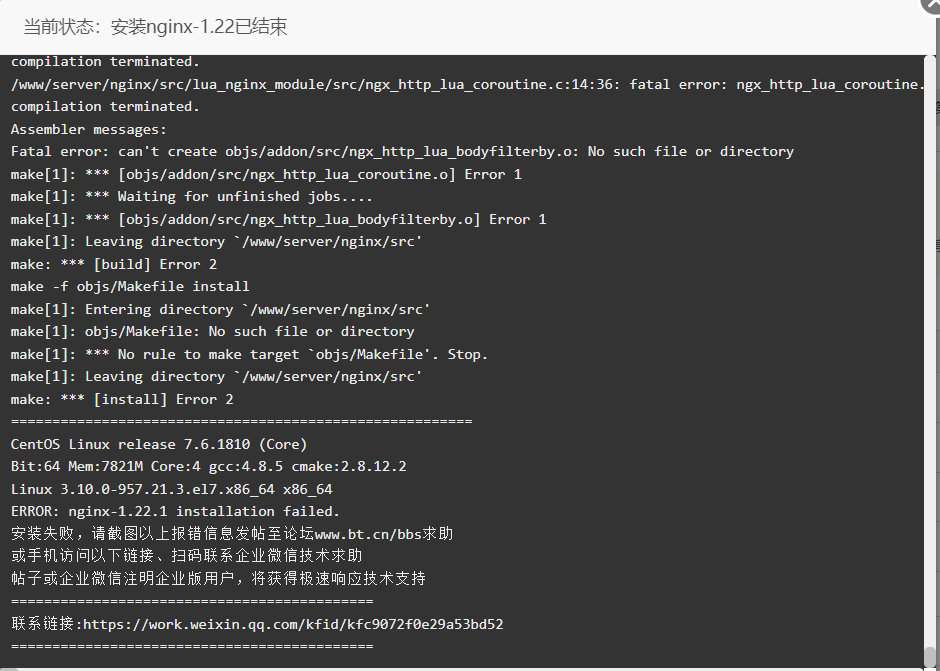
Task: Click the 'nginx-1.22.1 installation failed' error line
Action: tap(175, 511)
